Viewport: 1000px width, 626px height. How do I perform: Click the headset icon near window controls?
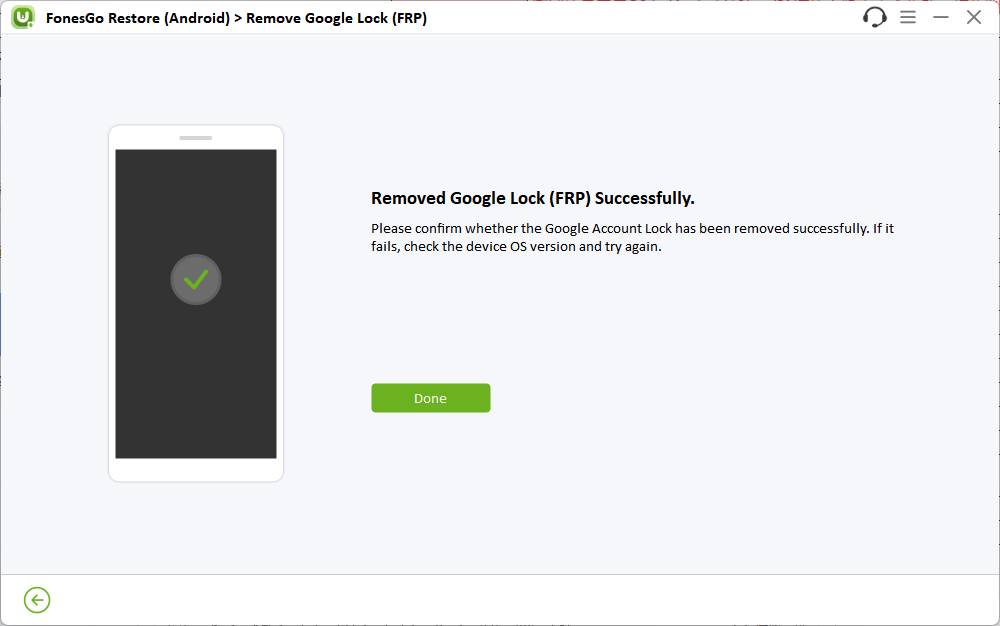point(874,17)
